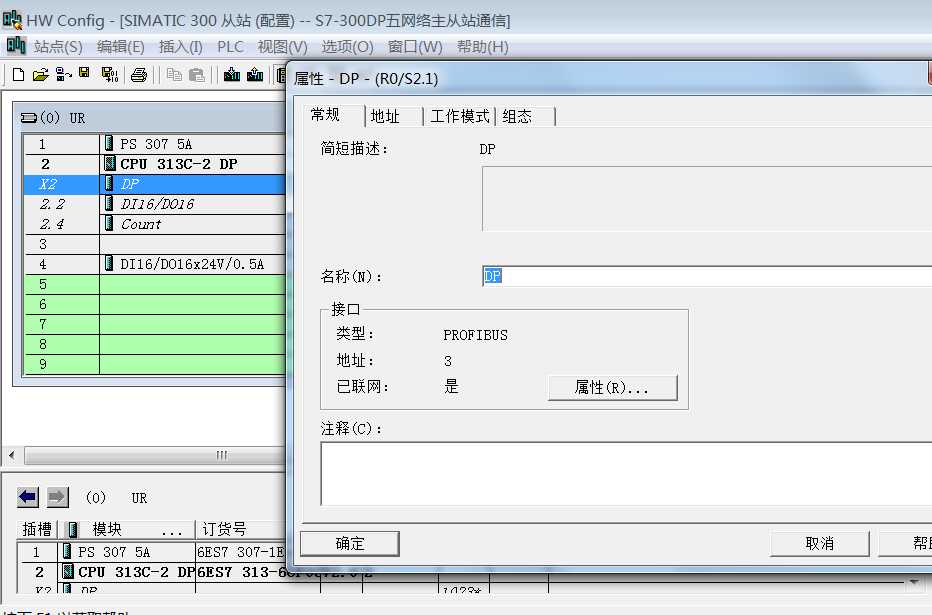Image resolution: width=932 pixels, height=615 pixels.
Task: Click the 取消 button
Action: click(x=819, y=544)
